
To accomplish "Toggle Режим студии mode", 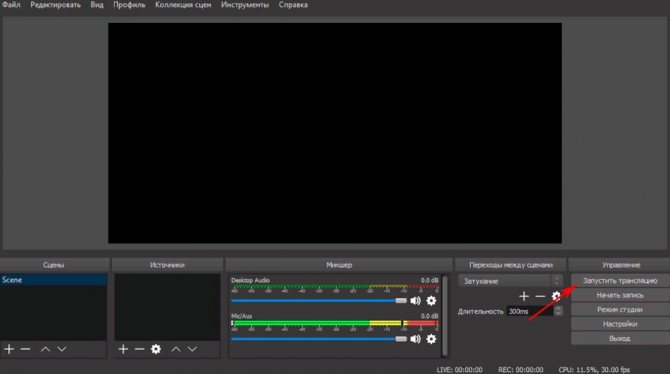I will click(x=620, y=309).
